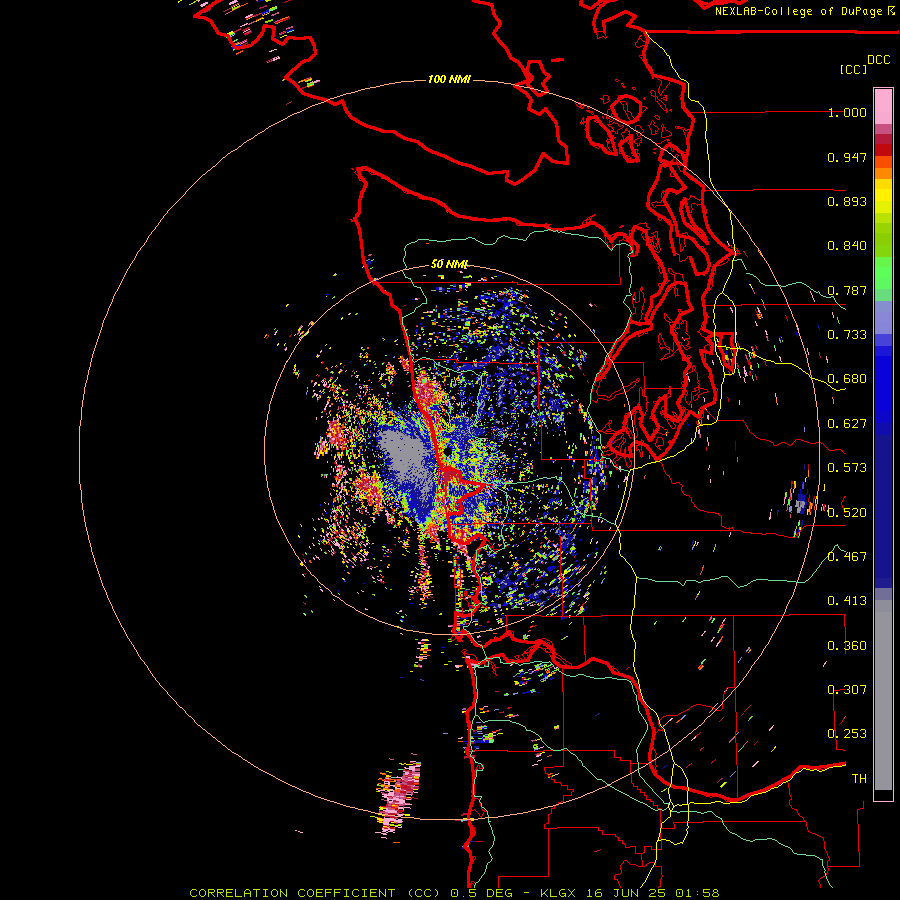The width and height of the screenshot is (900, 900).
Task: Pick the pink swatch at the color bar top
Action: (x=883, y=106)
